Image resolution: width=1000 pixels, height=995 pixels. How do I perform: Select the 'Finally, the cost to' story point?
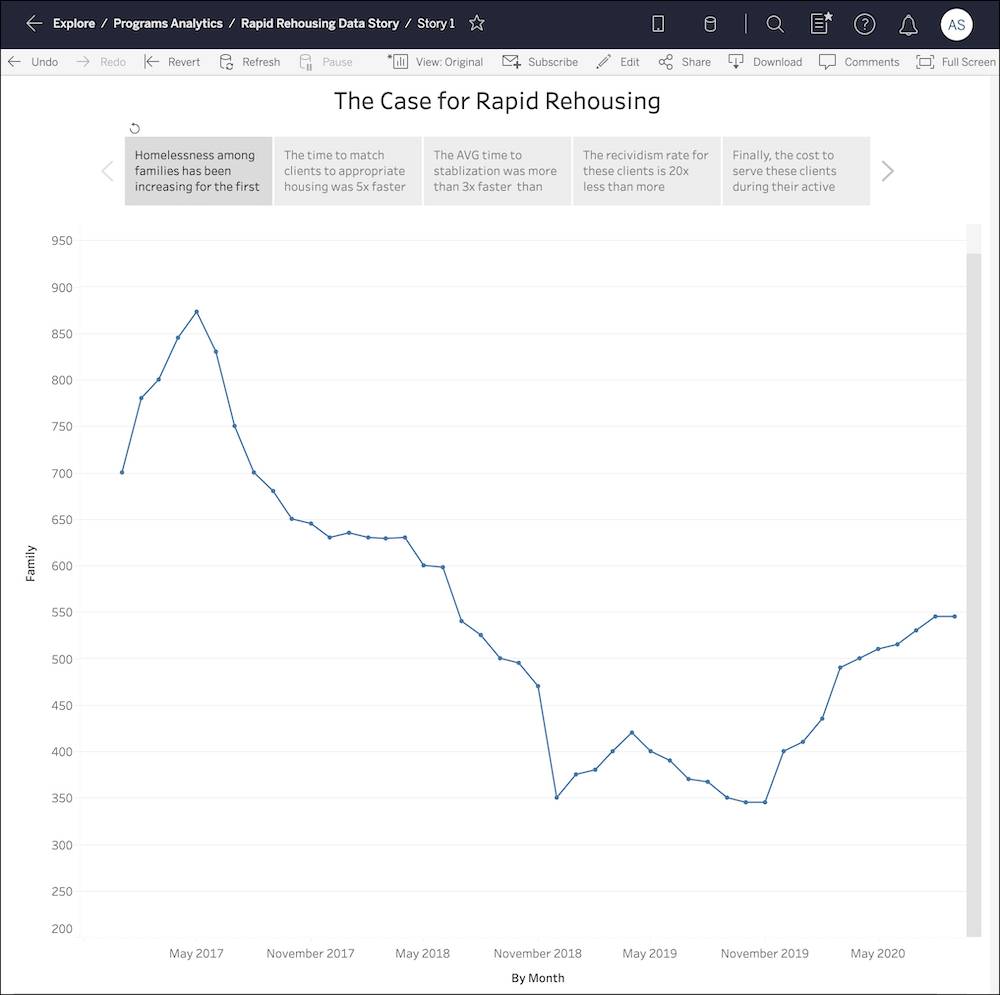(796, 171)
